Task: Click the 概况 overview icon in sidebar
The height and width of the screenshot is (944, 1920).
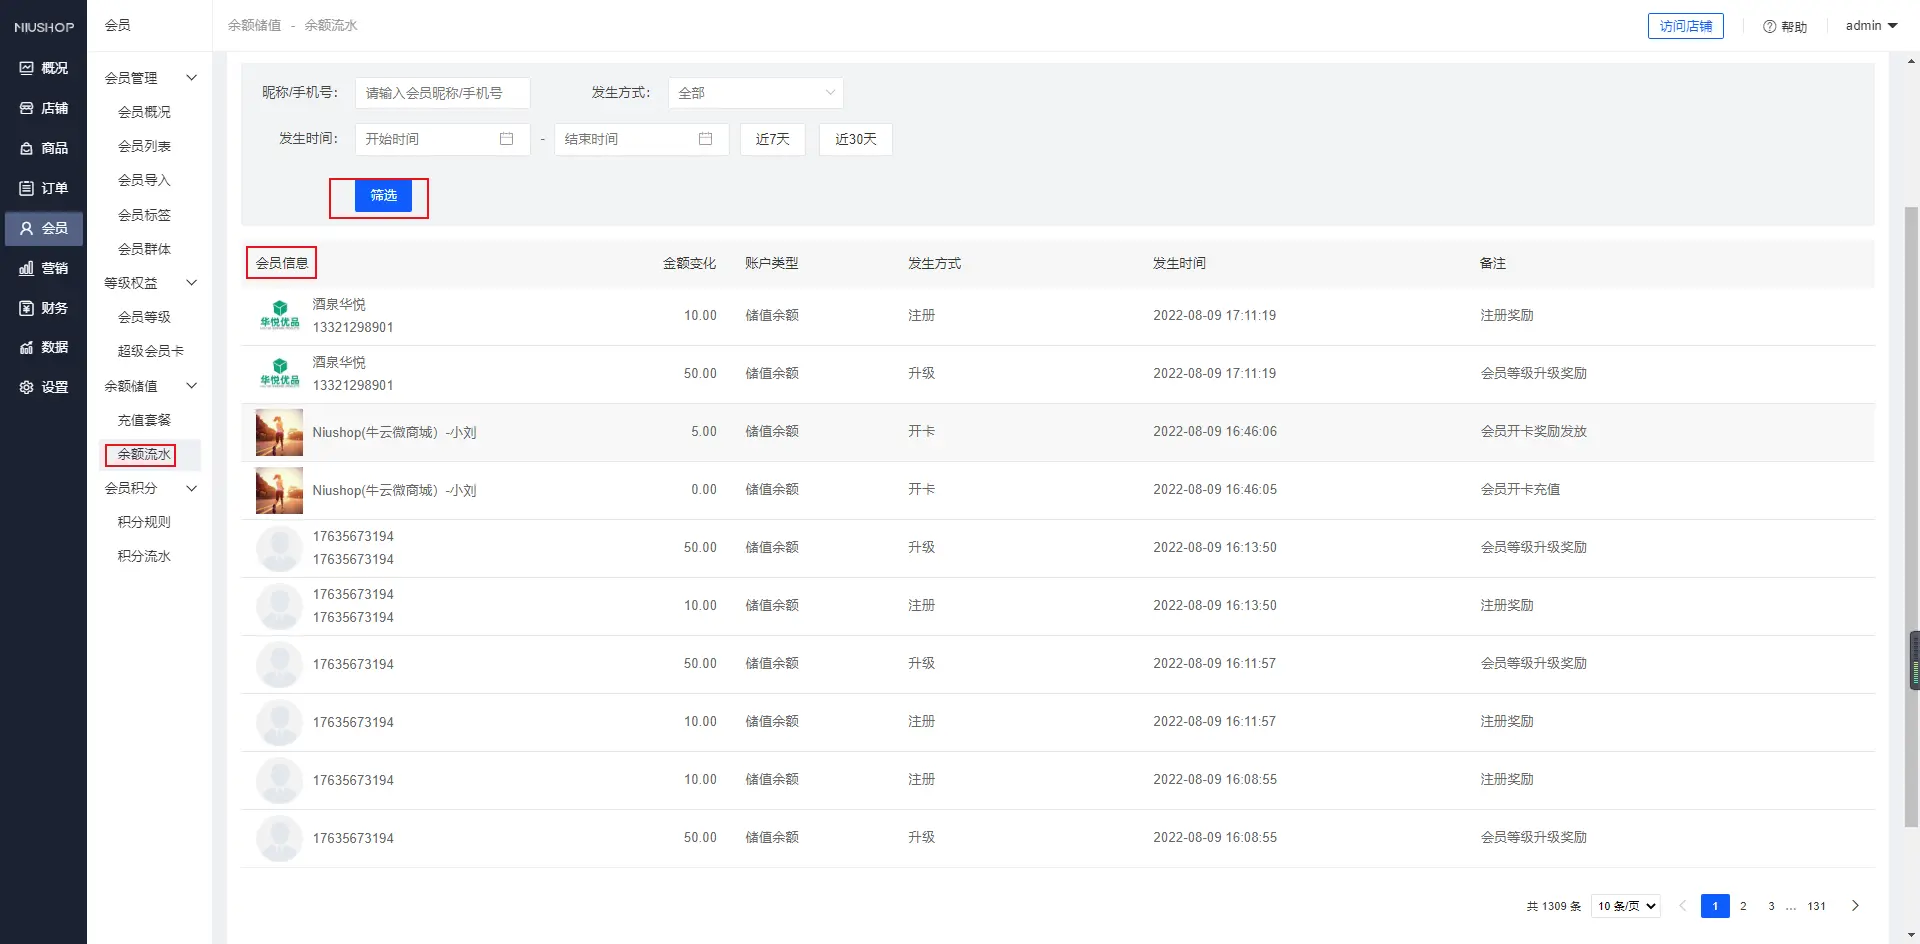Action: click(x=27, y=68)
